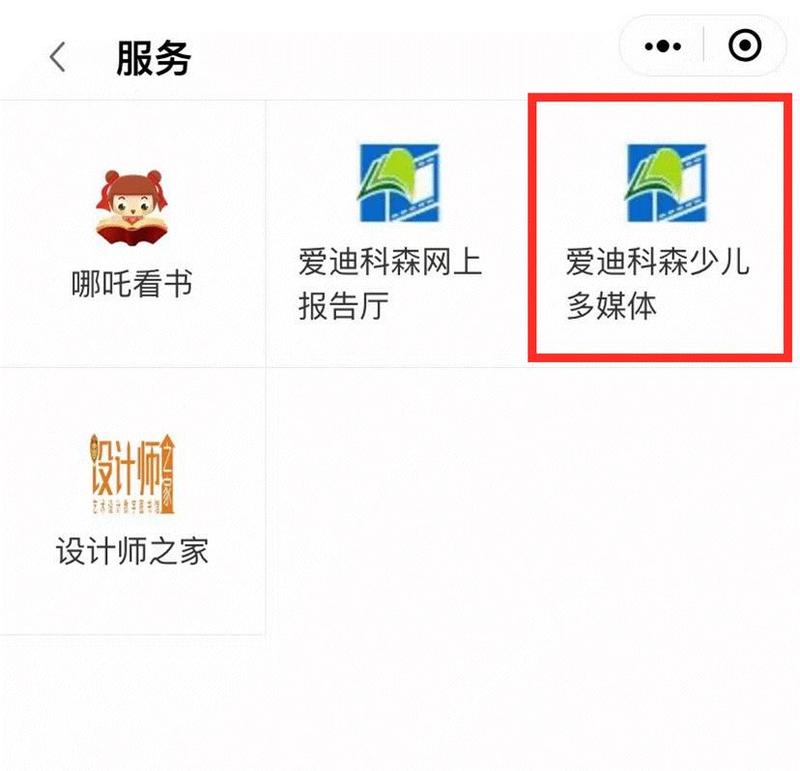Open the 设计师之家 service tile
This screenshot has width=800, height=771.
133,501
